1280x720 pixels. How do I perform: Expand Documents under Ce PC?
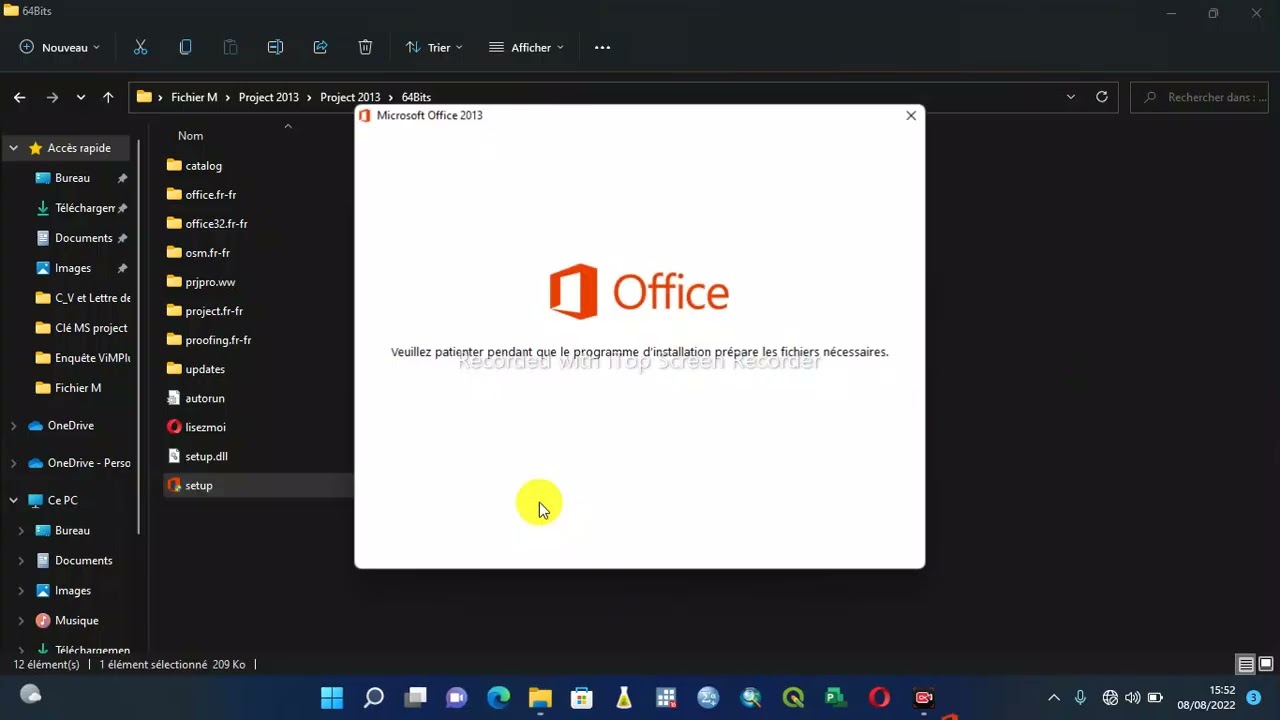coord(22,561)
